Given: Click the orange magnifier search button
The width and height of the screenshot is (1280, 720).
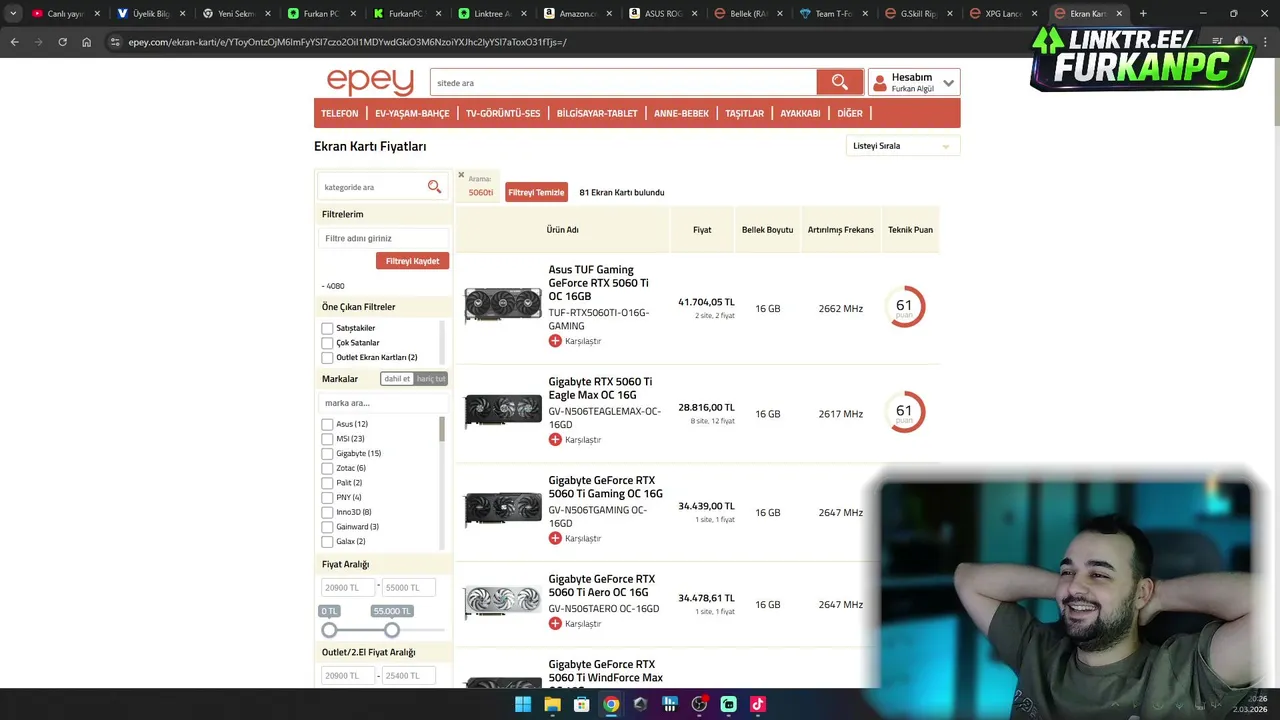Looking at the screenshot, I should point(840,82).
